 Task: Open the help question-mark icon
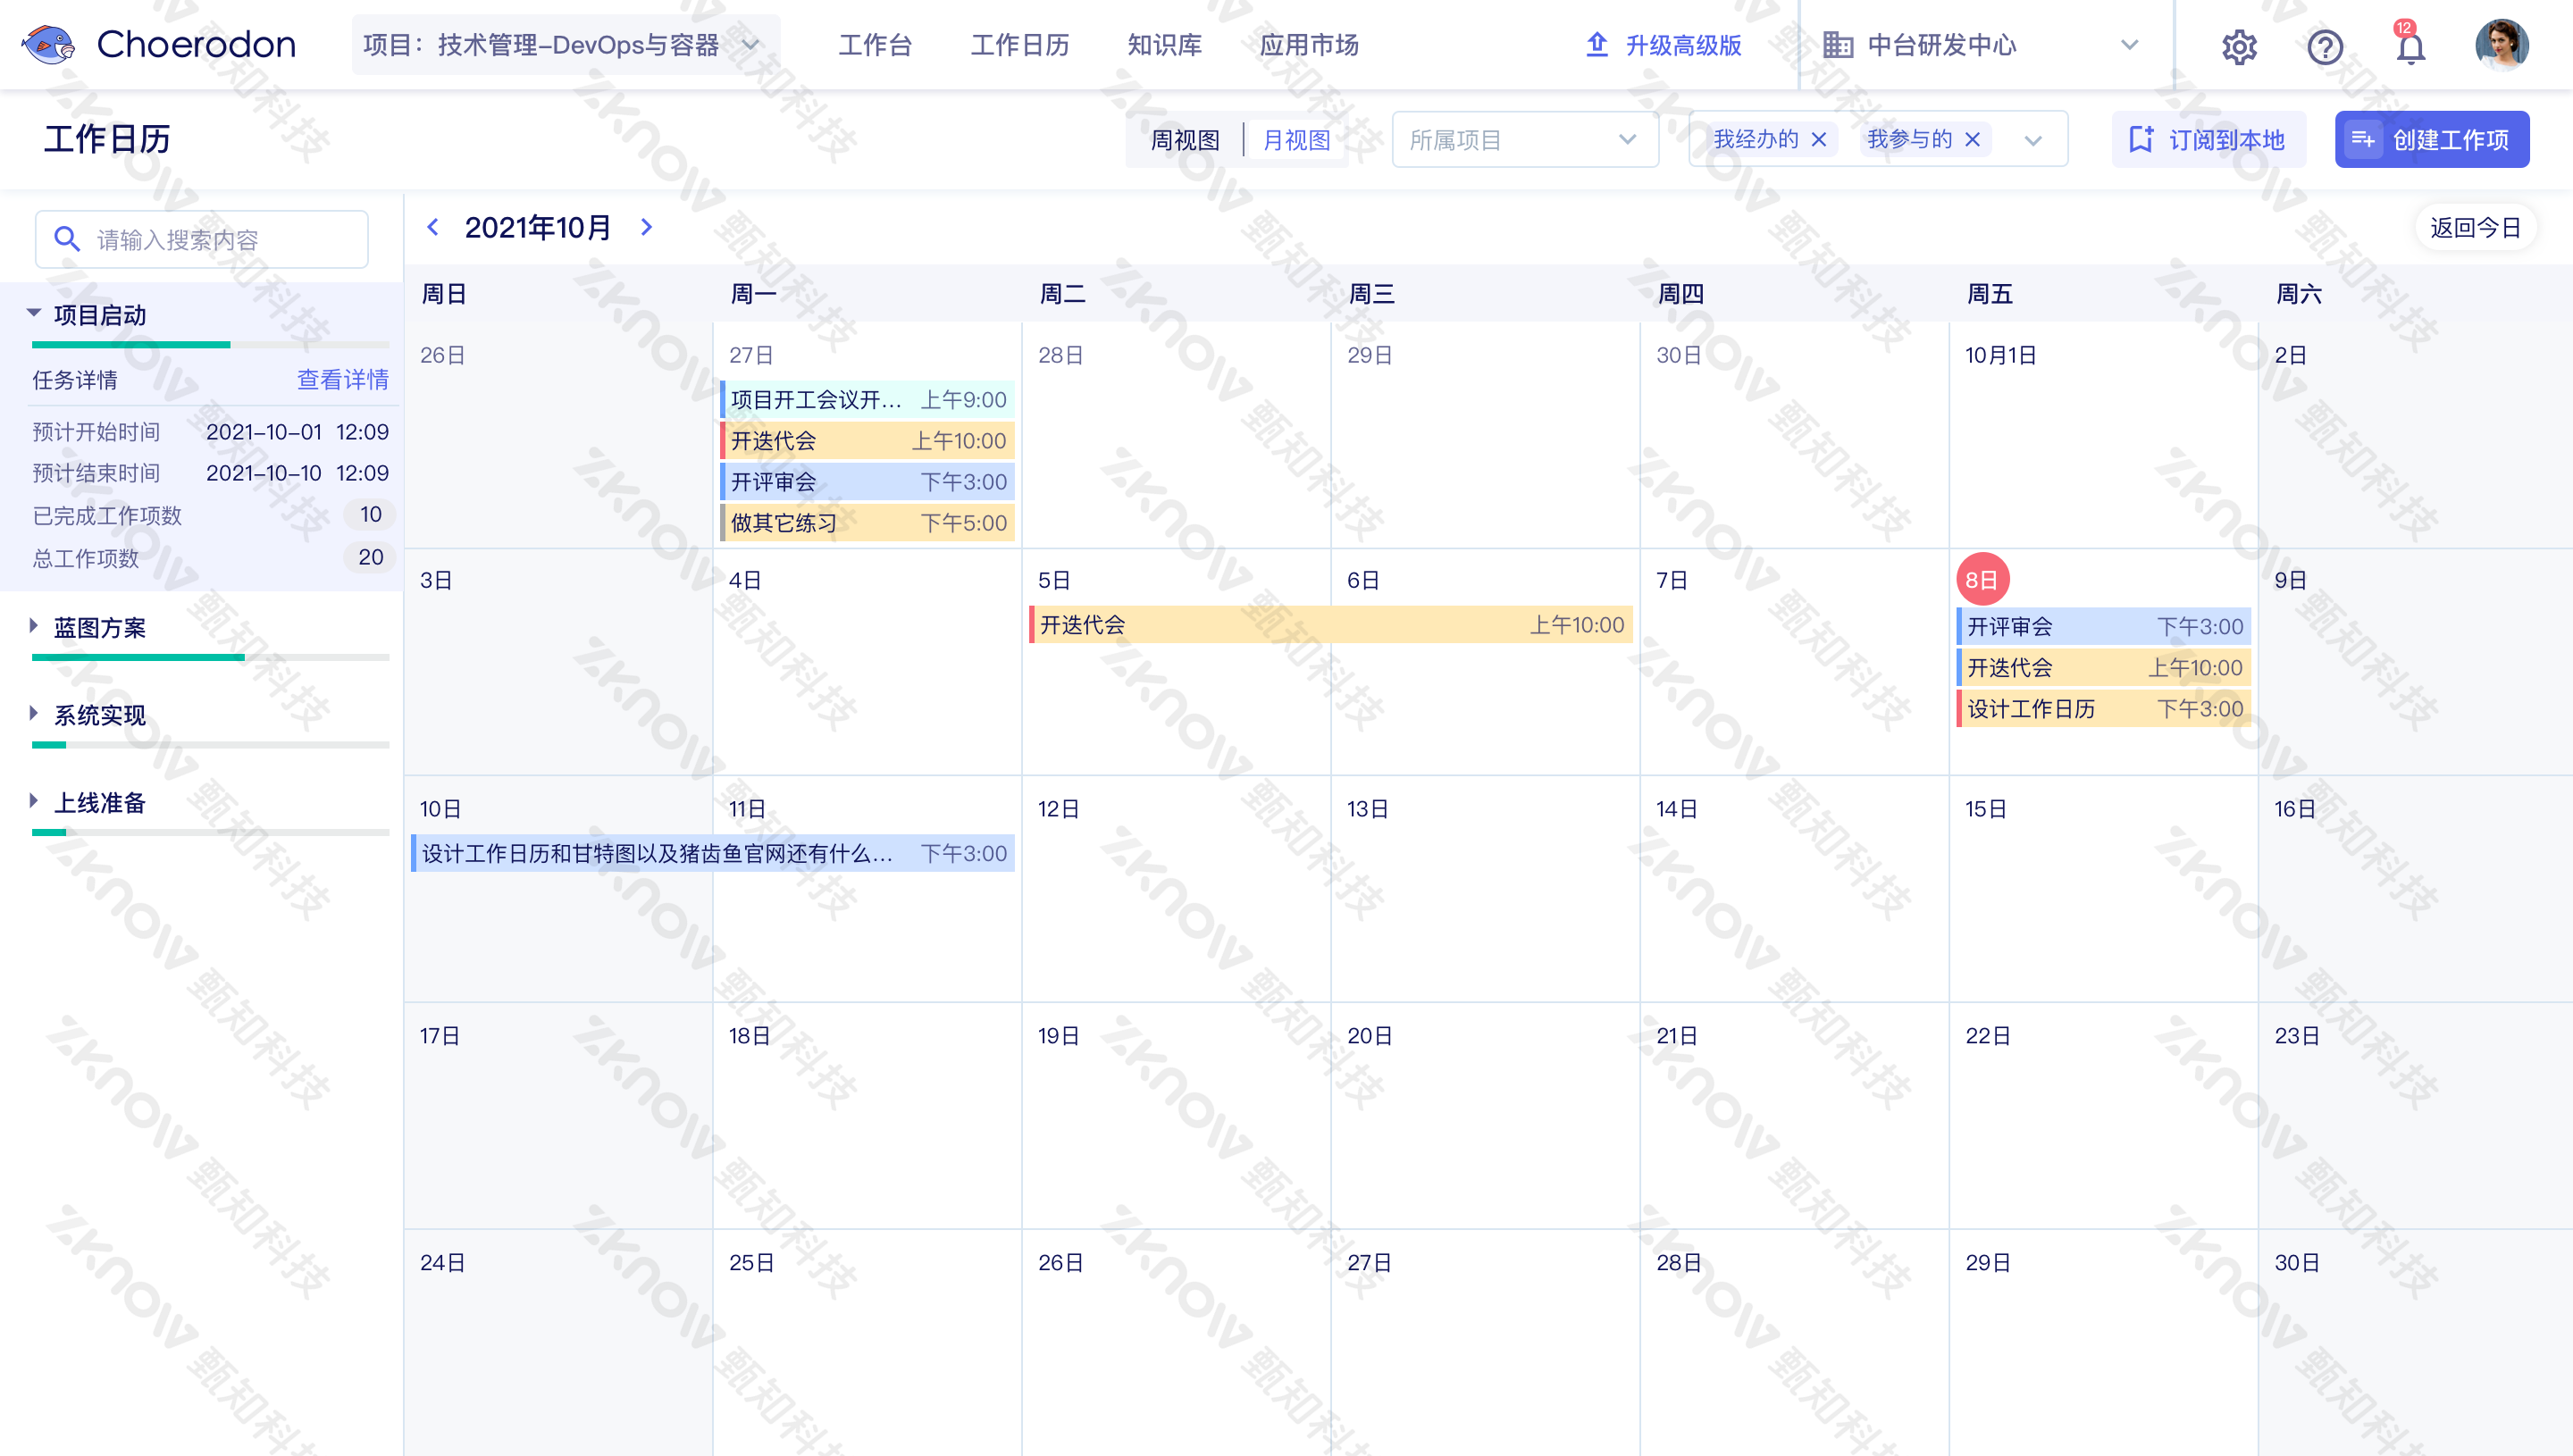point(2324,46)
